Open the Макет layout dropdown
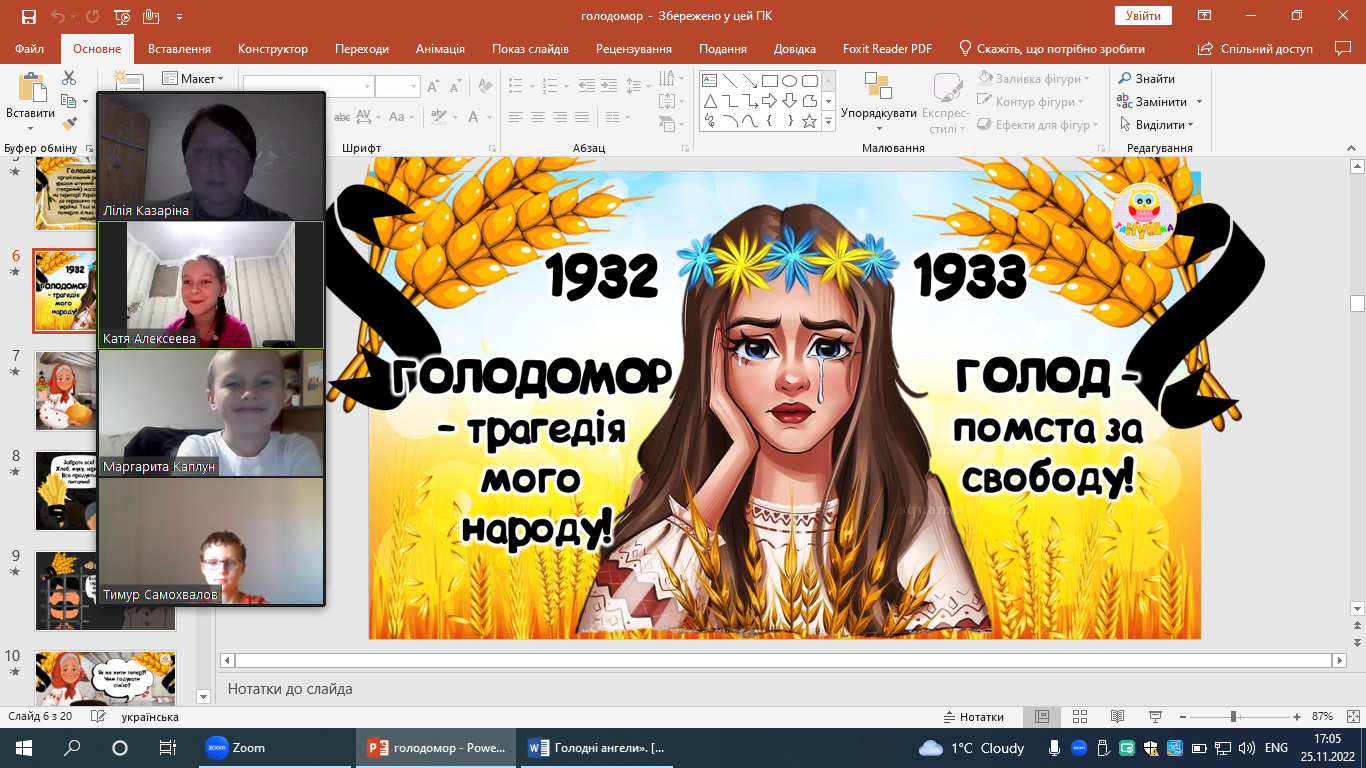 [x=193, y=78]
